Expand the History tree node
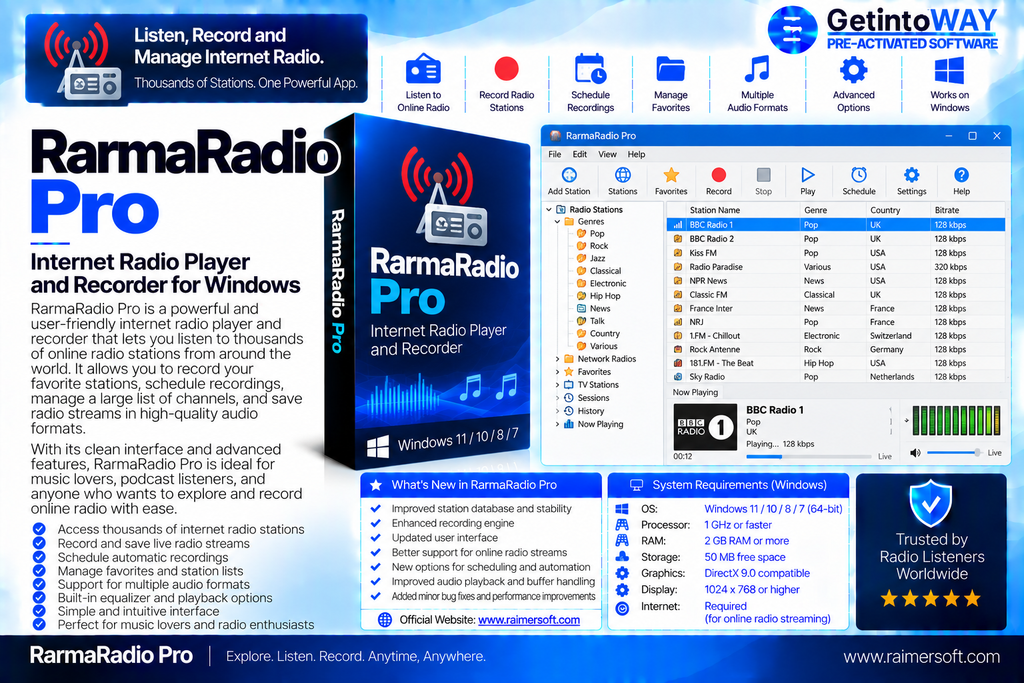Viewport: 1024px width, 683px height. [x=558, y=411]
